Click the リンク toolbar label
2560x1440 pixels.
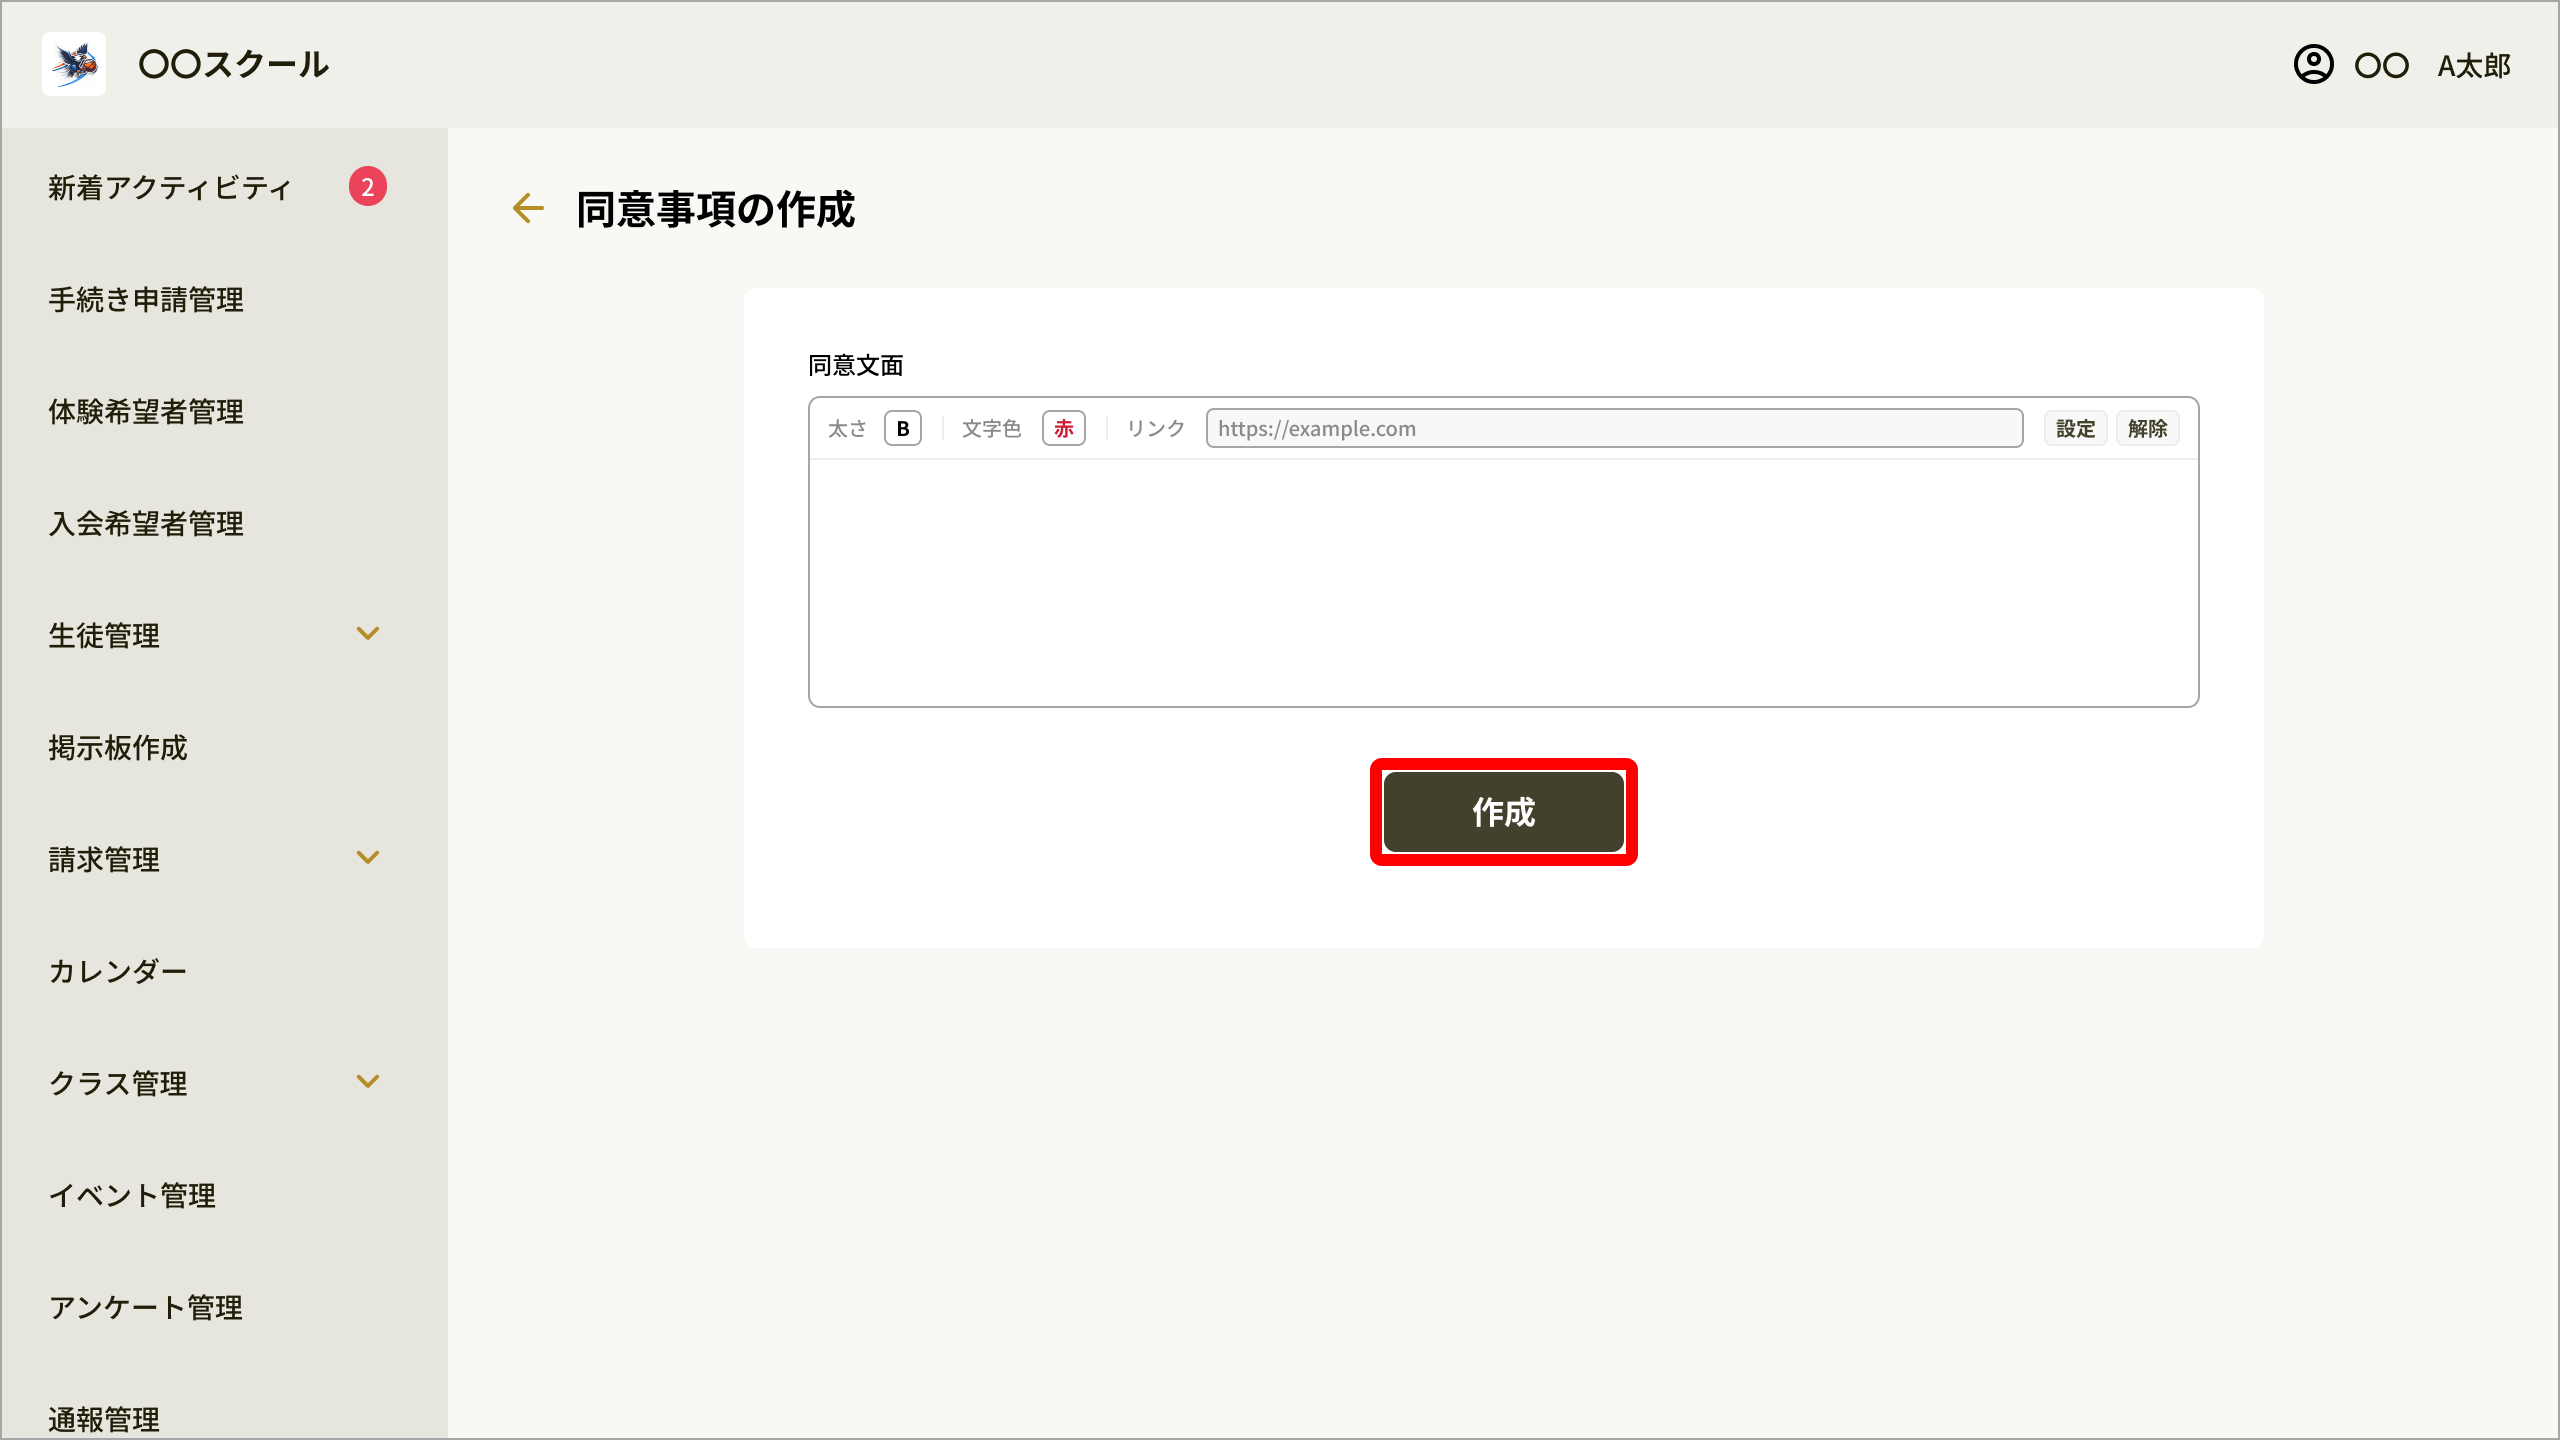point(1156,429)
